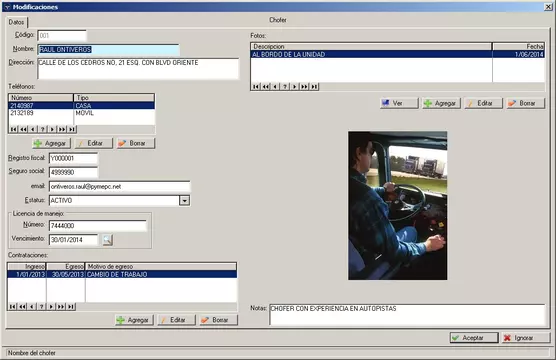556x360 pixels.
Task: Click the Registro fiscal field
Action: [x=73, y=159]
